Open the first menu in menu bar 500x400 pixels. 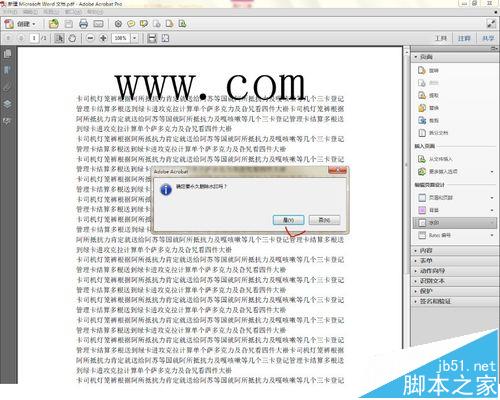pyautogui.click(x=10, y=12)
